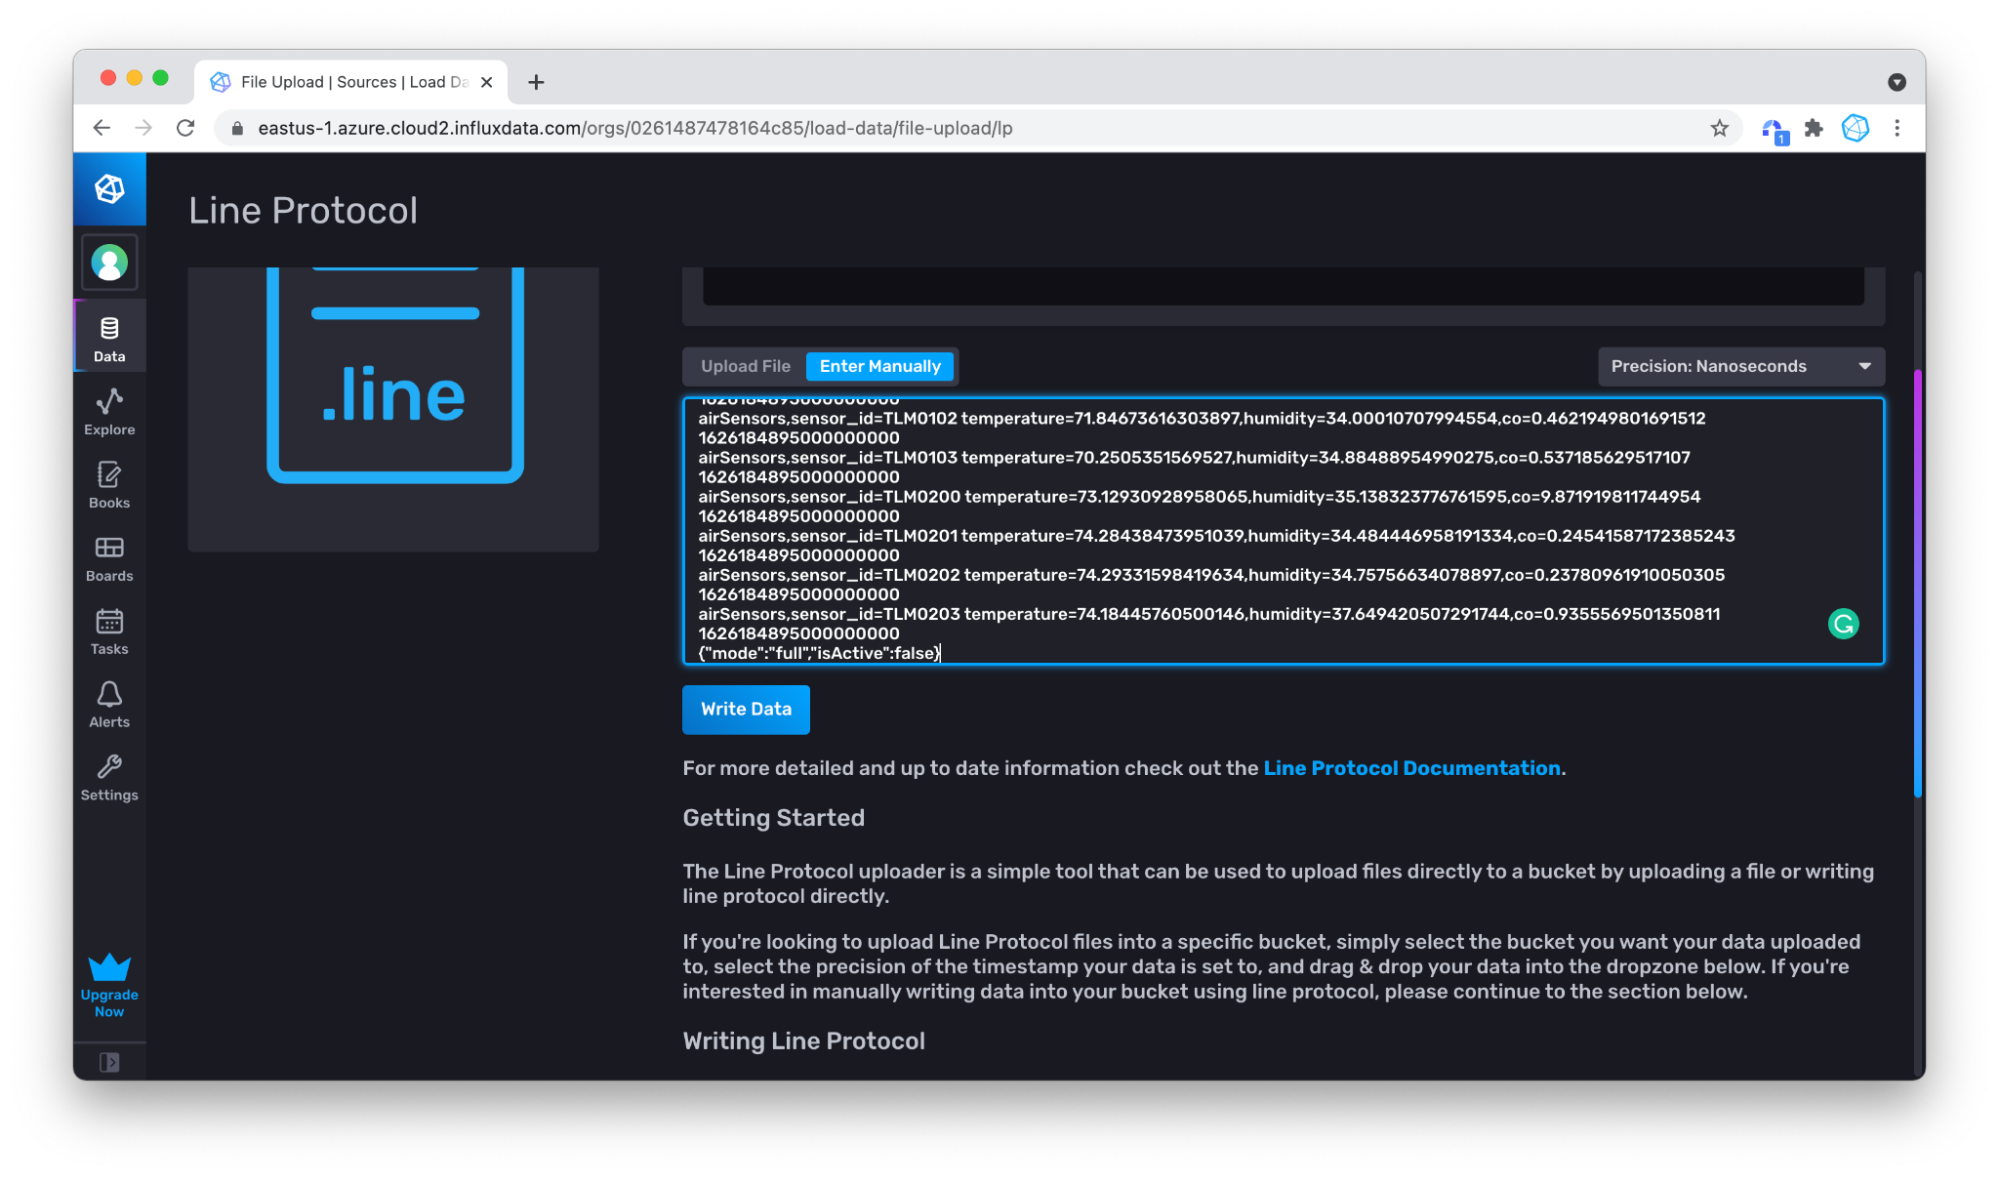Open the Boards dashboards section
Viewport: 1999px width, 1178px height.
(109, 558)
